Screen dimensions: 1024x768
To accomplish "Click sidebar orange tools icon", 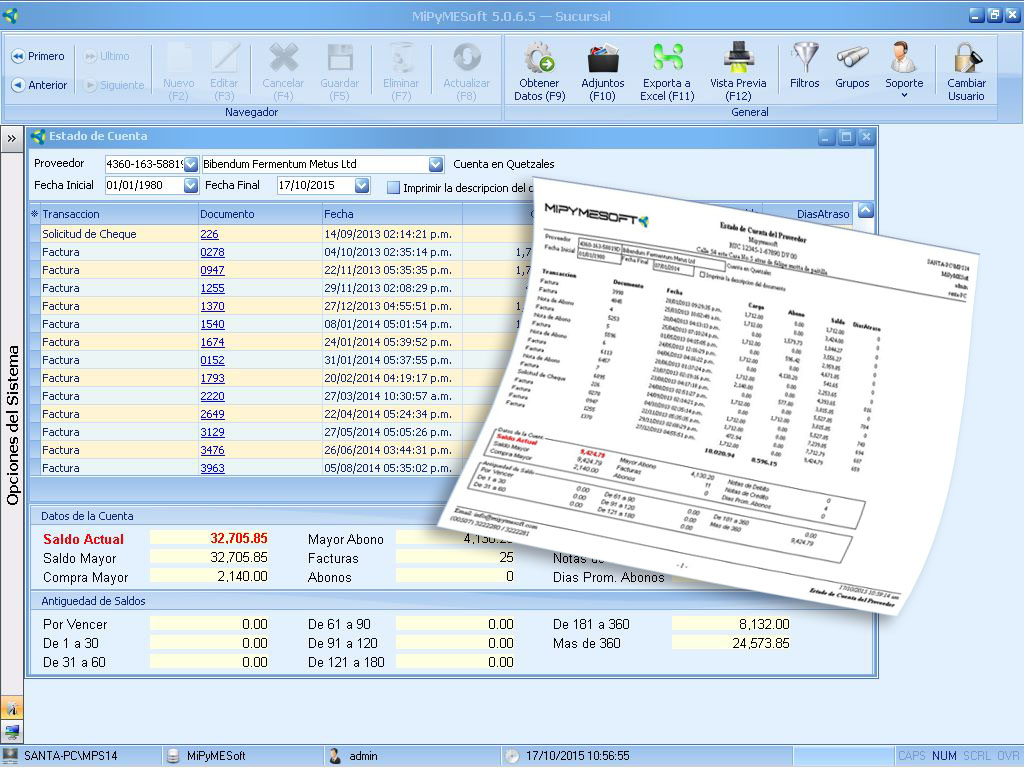I will click(12, 708).
